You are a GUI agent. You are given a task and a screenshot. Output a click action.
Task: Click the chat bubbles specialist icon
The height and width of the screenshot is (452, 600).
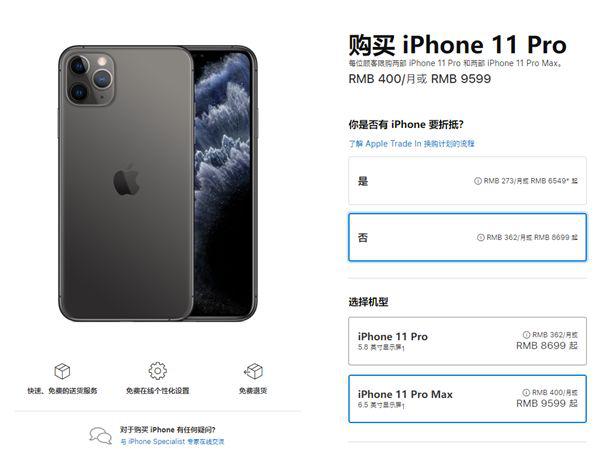[101, 436]
